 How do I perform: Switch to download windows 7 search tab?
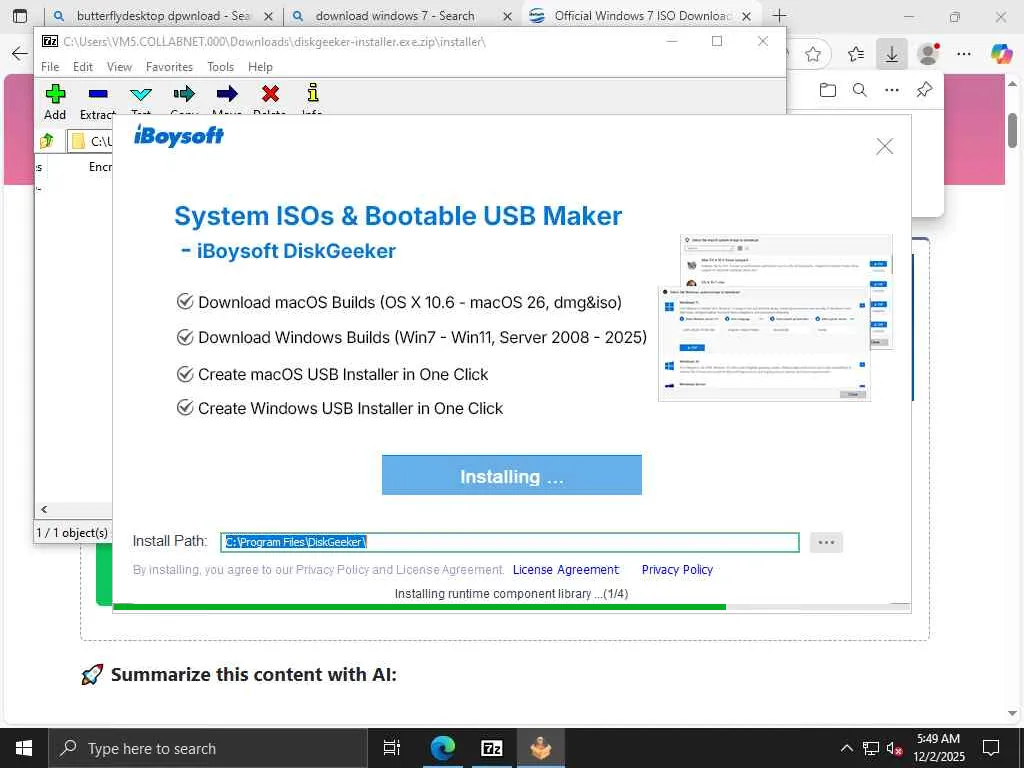[394, 16]
